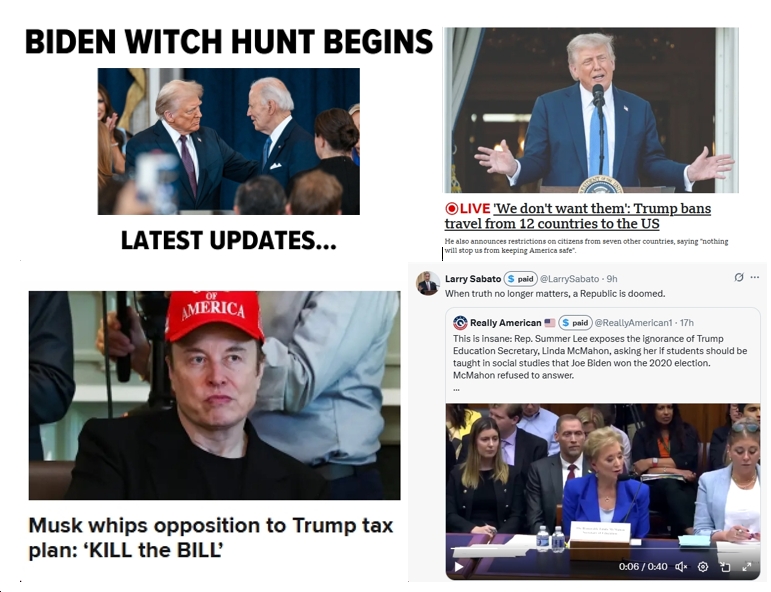Click the Musk red cap photo
771x592 pixels.
214,395
